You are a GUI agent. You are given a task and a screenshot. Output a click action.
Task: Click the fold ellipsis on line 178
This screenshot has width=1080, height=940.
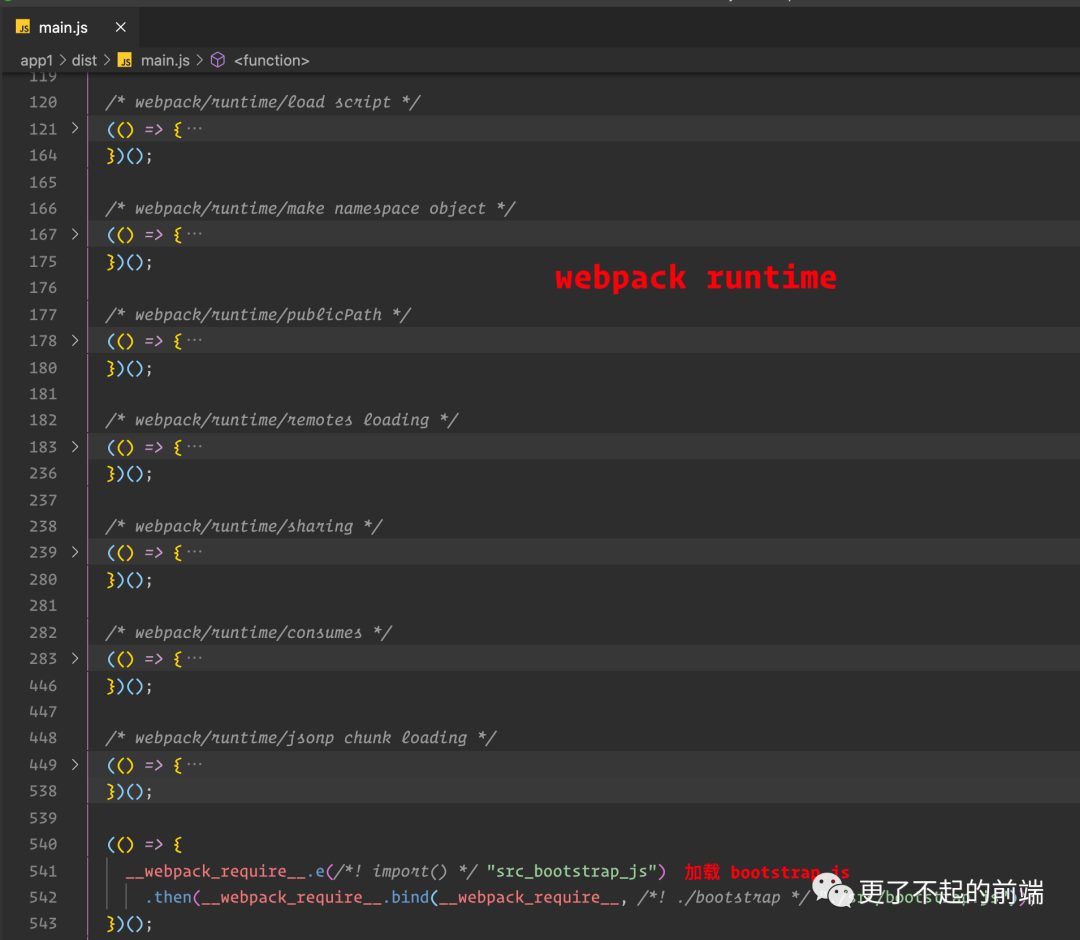pyautogui.click(x=195, y=341)
